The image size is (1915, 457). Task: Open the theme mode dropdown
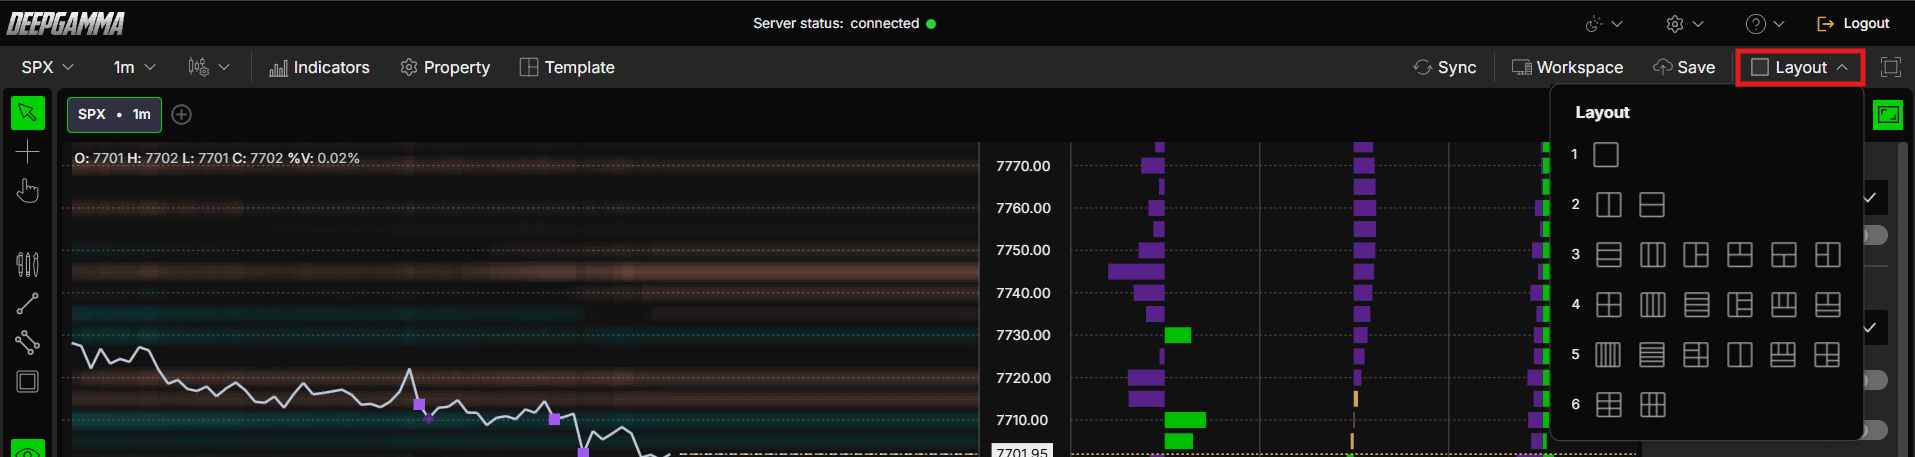click(x=1604, y=24)
